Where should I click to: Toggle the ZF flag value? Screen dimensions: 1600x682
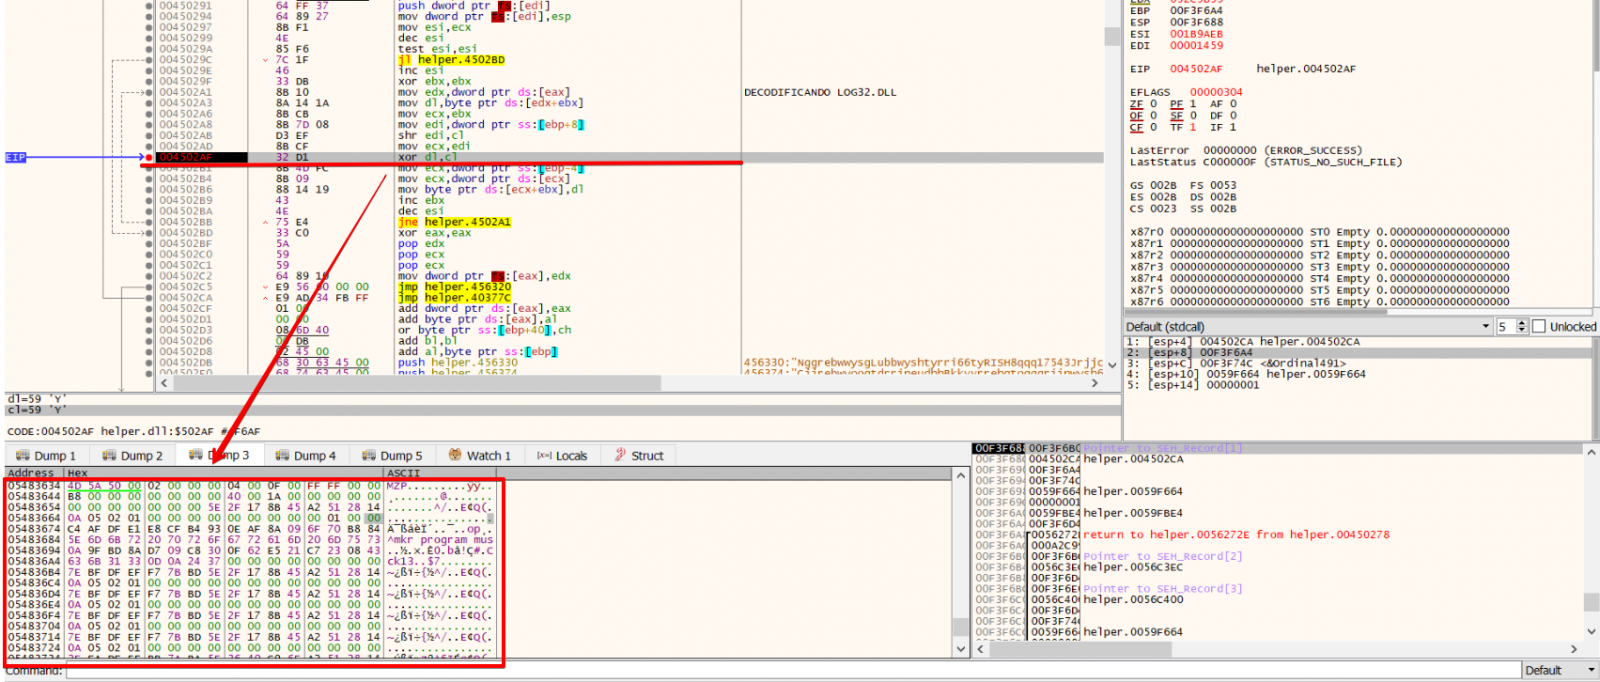[x=1153, y=104]
